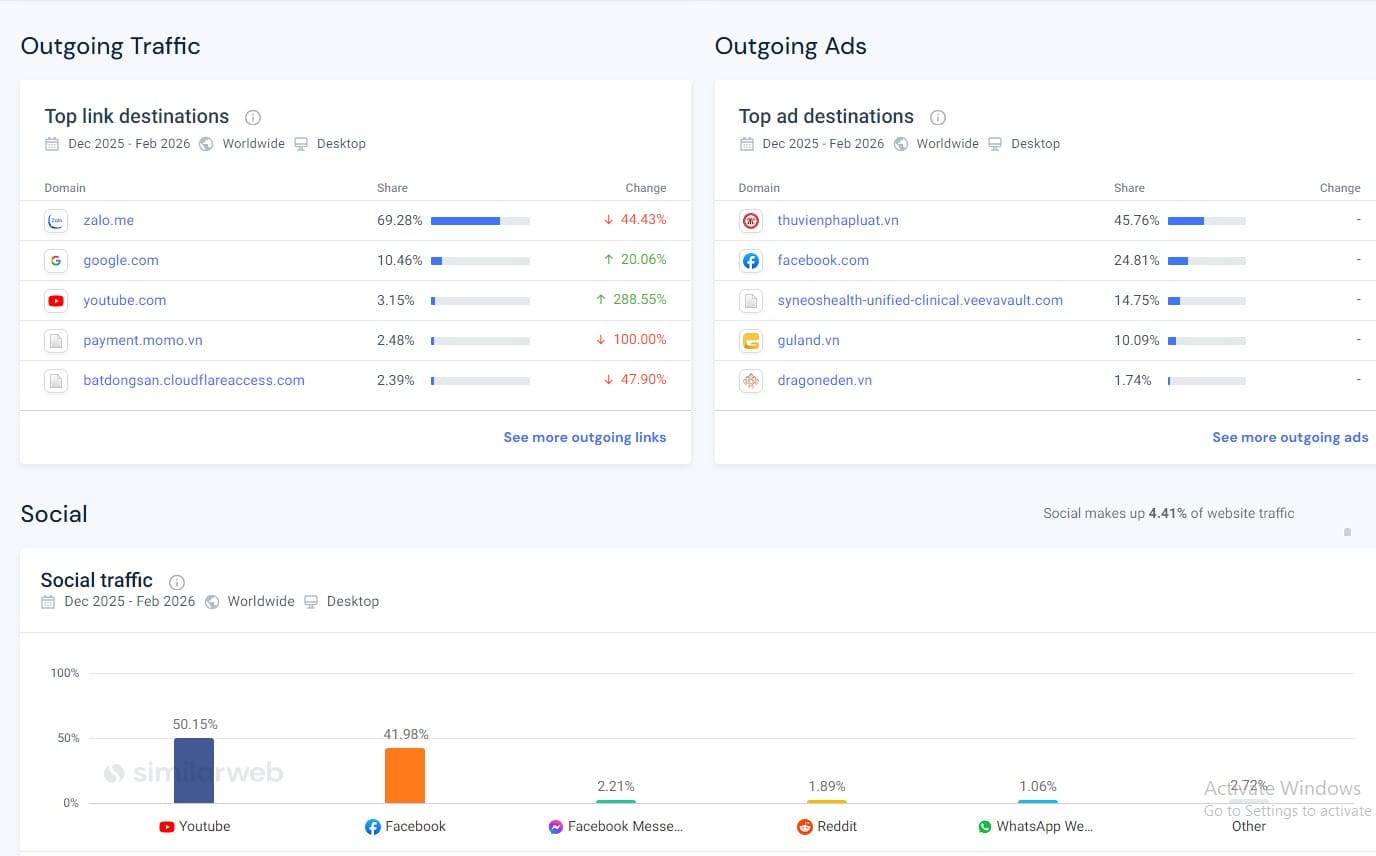
Task: Click the WhatsApp label under the chart
Action: [1044, 827]
